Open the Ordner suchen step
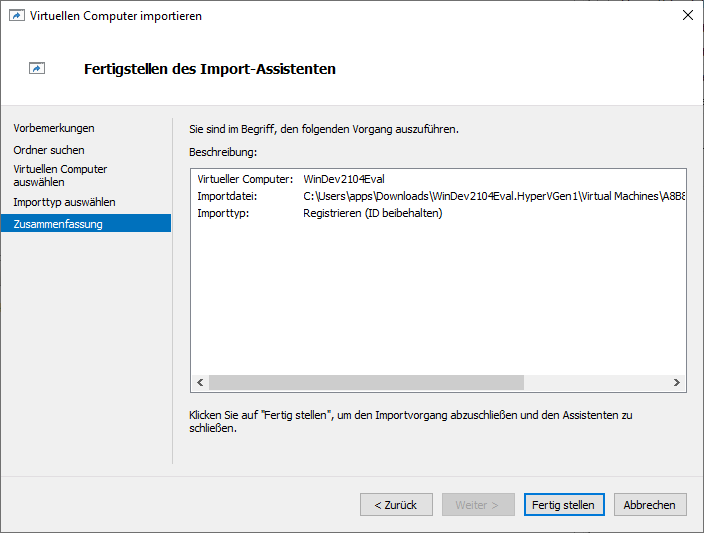 pos(49,150)
